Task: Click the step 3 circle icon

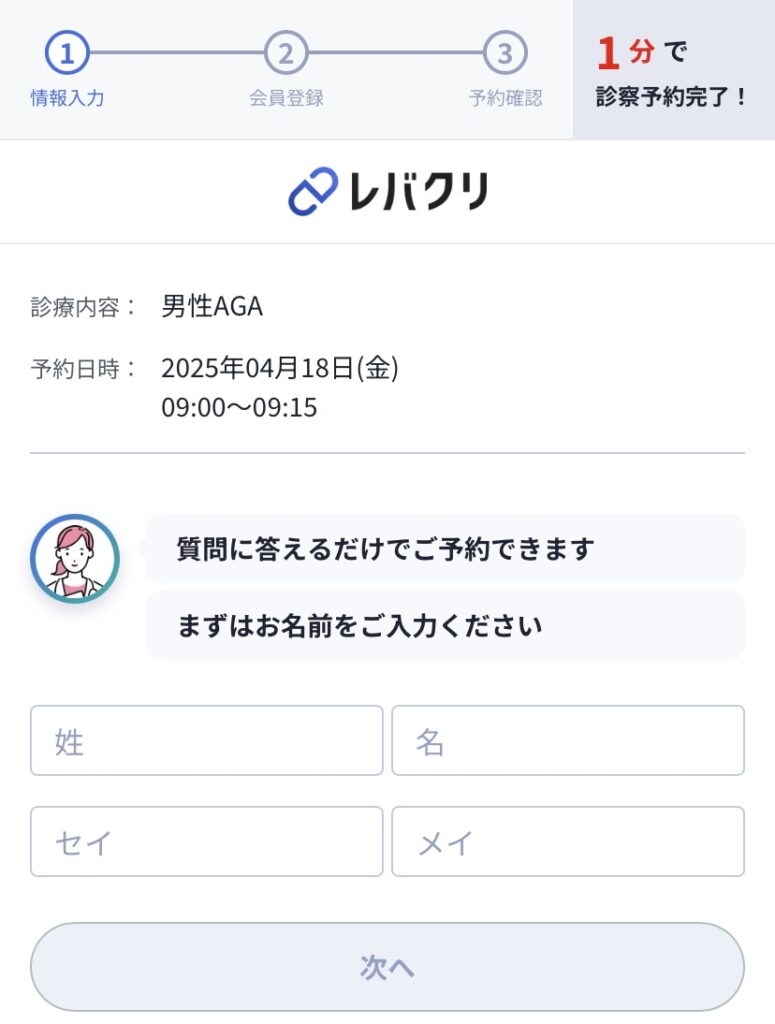Action: (x=505, y=53)
